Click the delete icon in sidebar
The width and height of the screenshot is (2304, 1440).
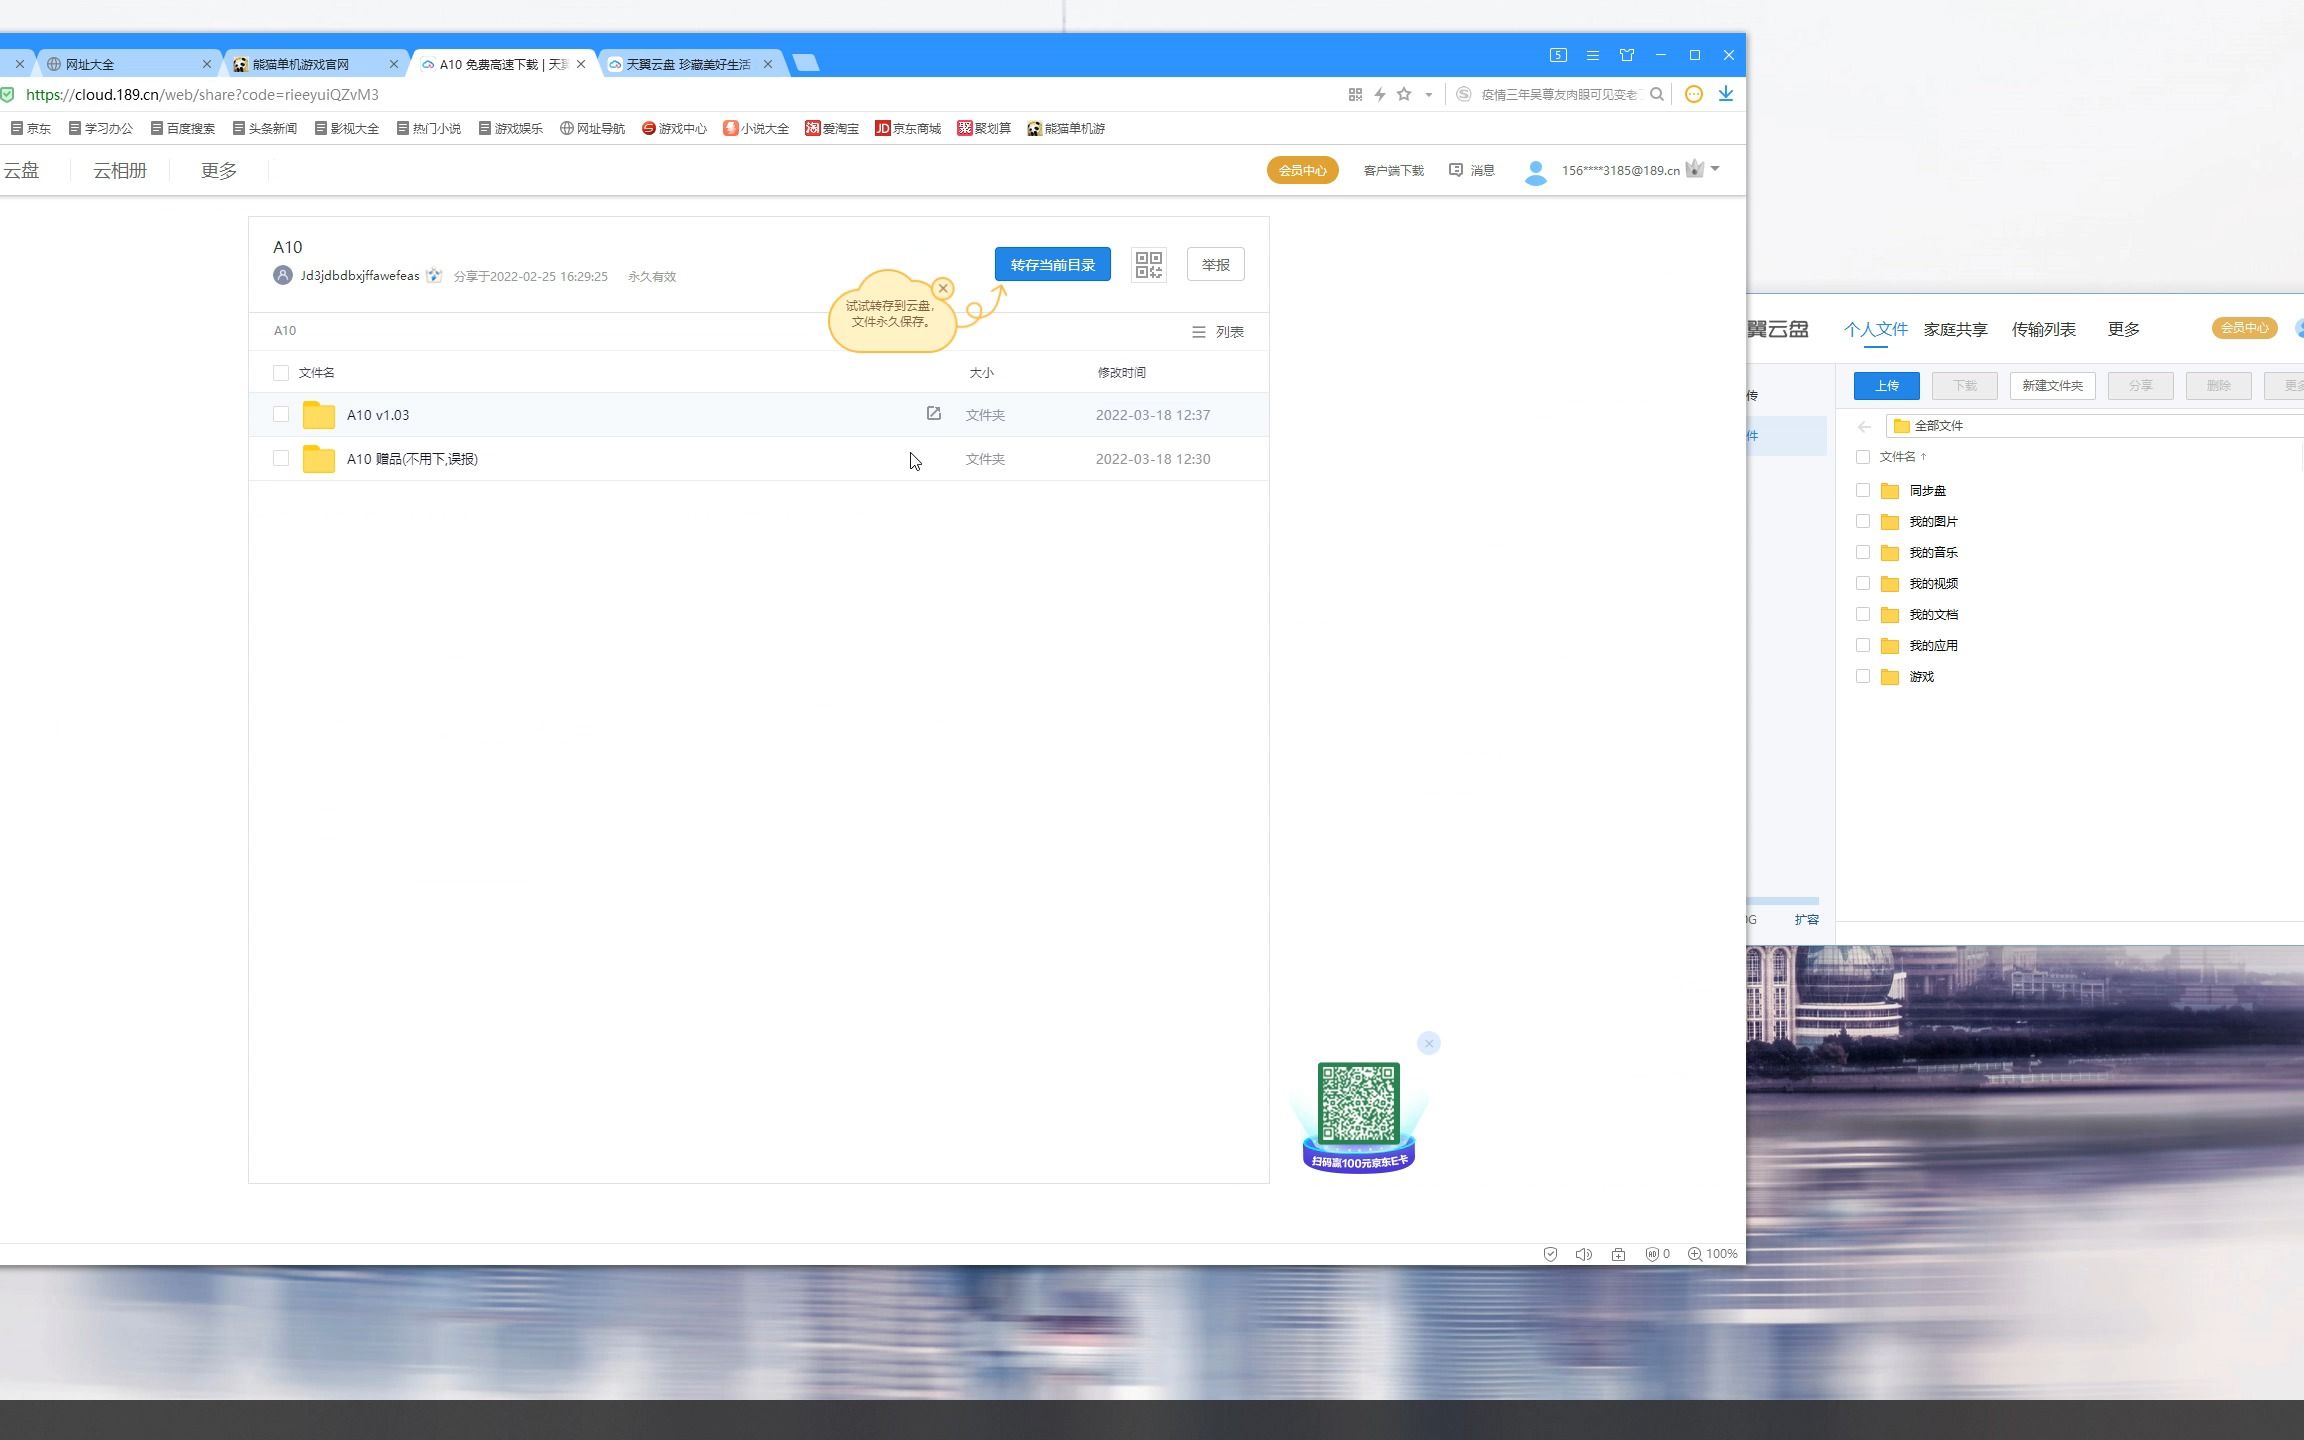coord(2221,385)
